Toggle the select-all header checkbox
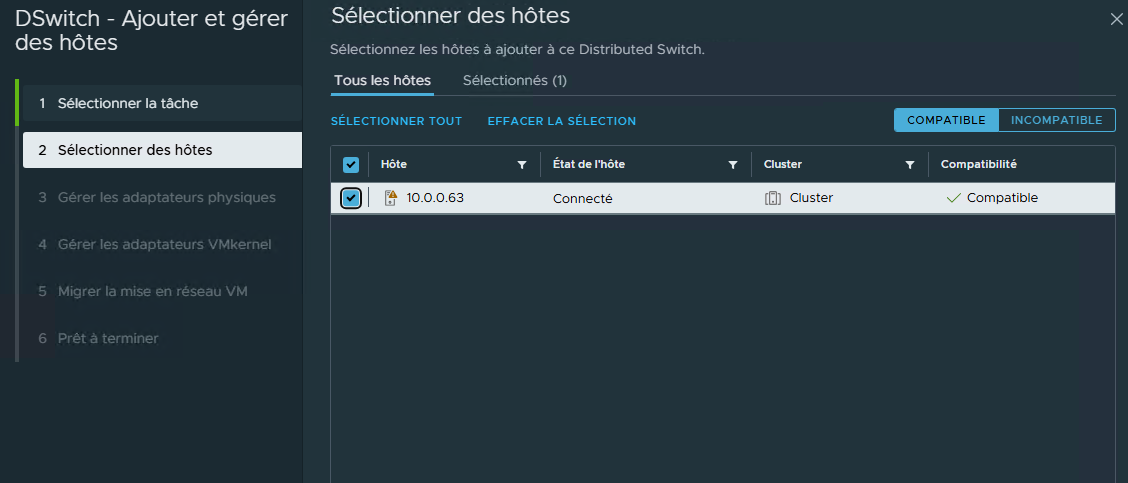Viewport: 1128px width, 483px height. [x=351, y=165]
